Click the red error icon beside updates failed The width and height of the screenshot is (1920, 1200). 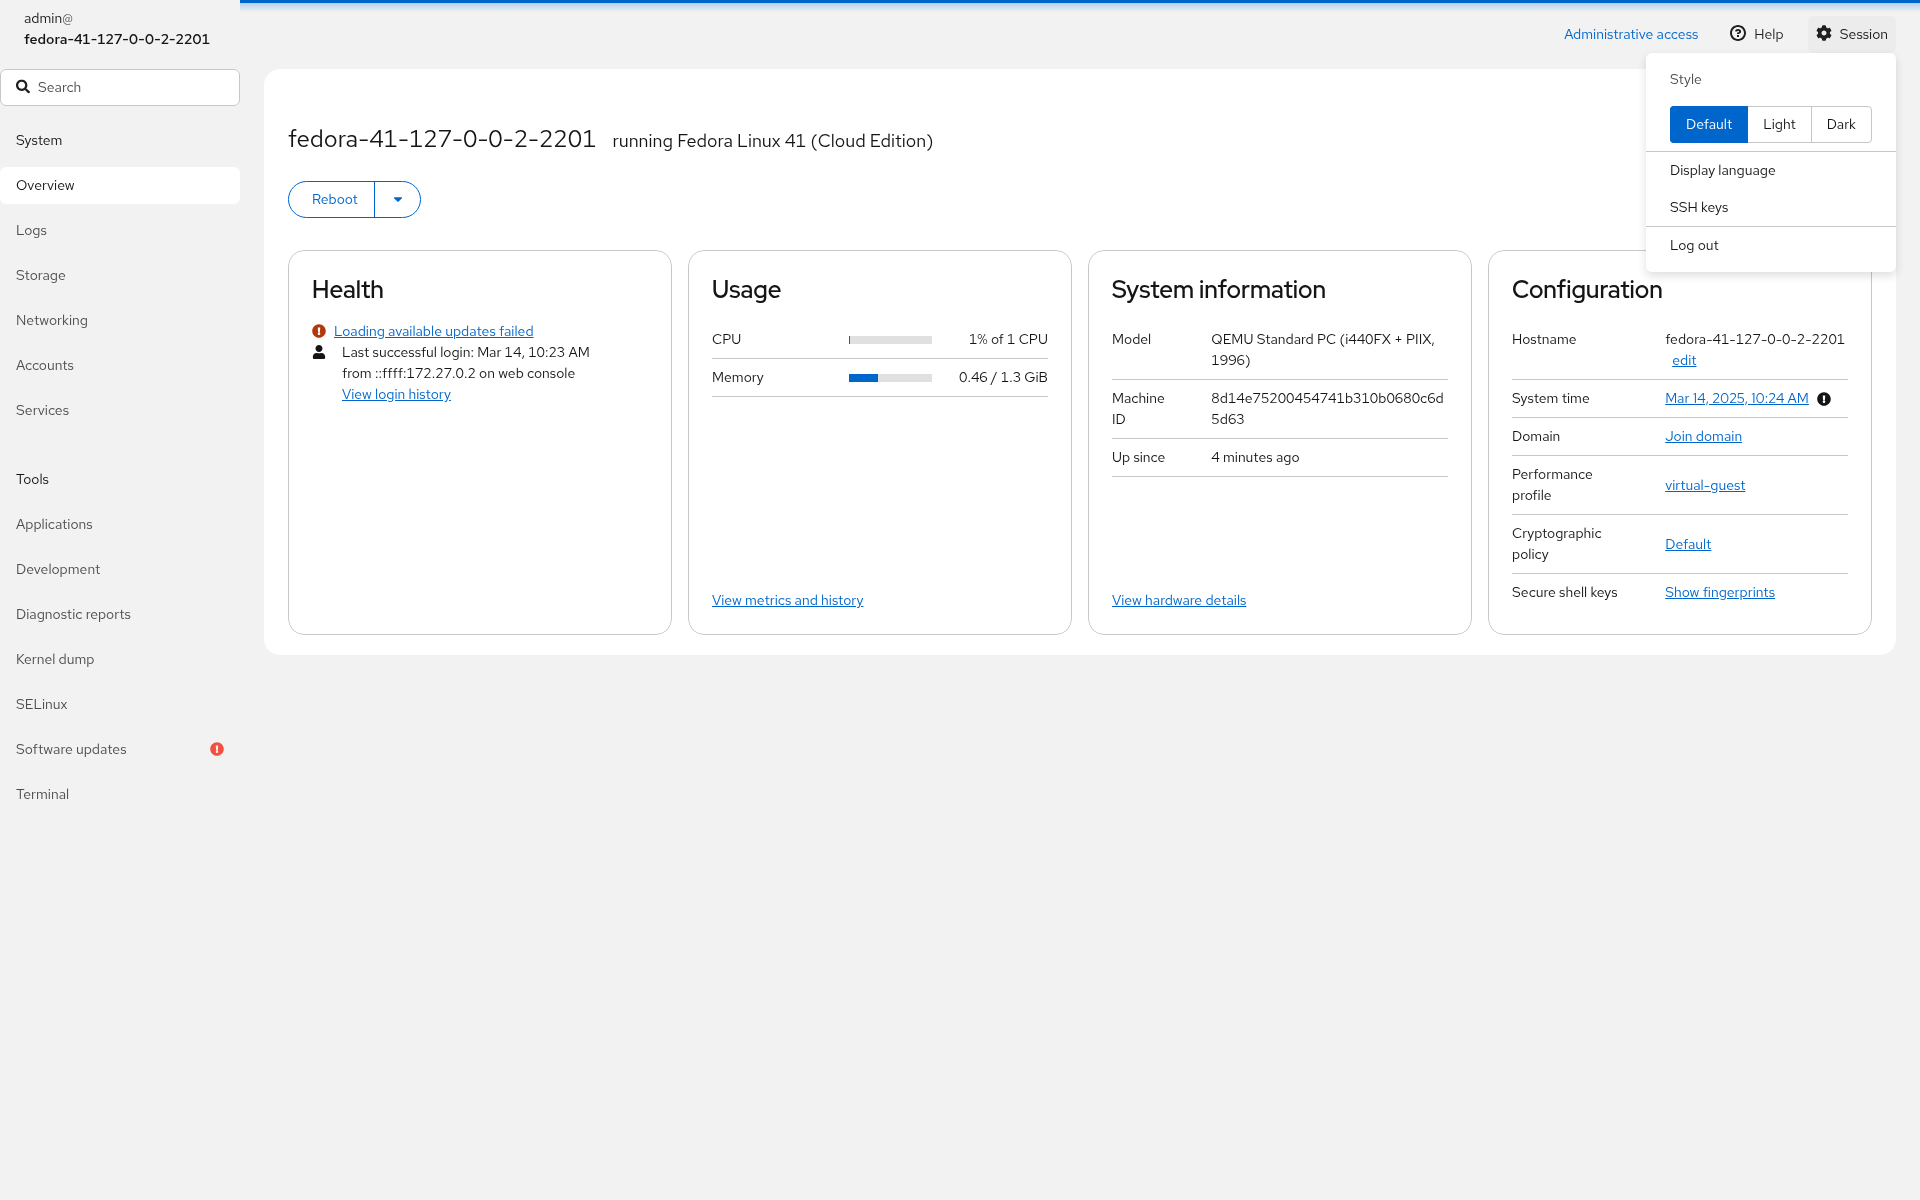click(x=319, y=331)
